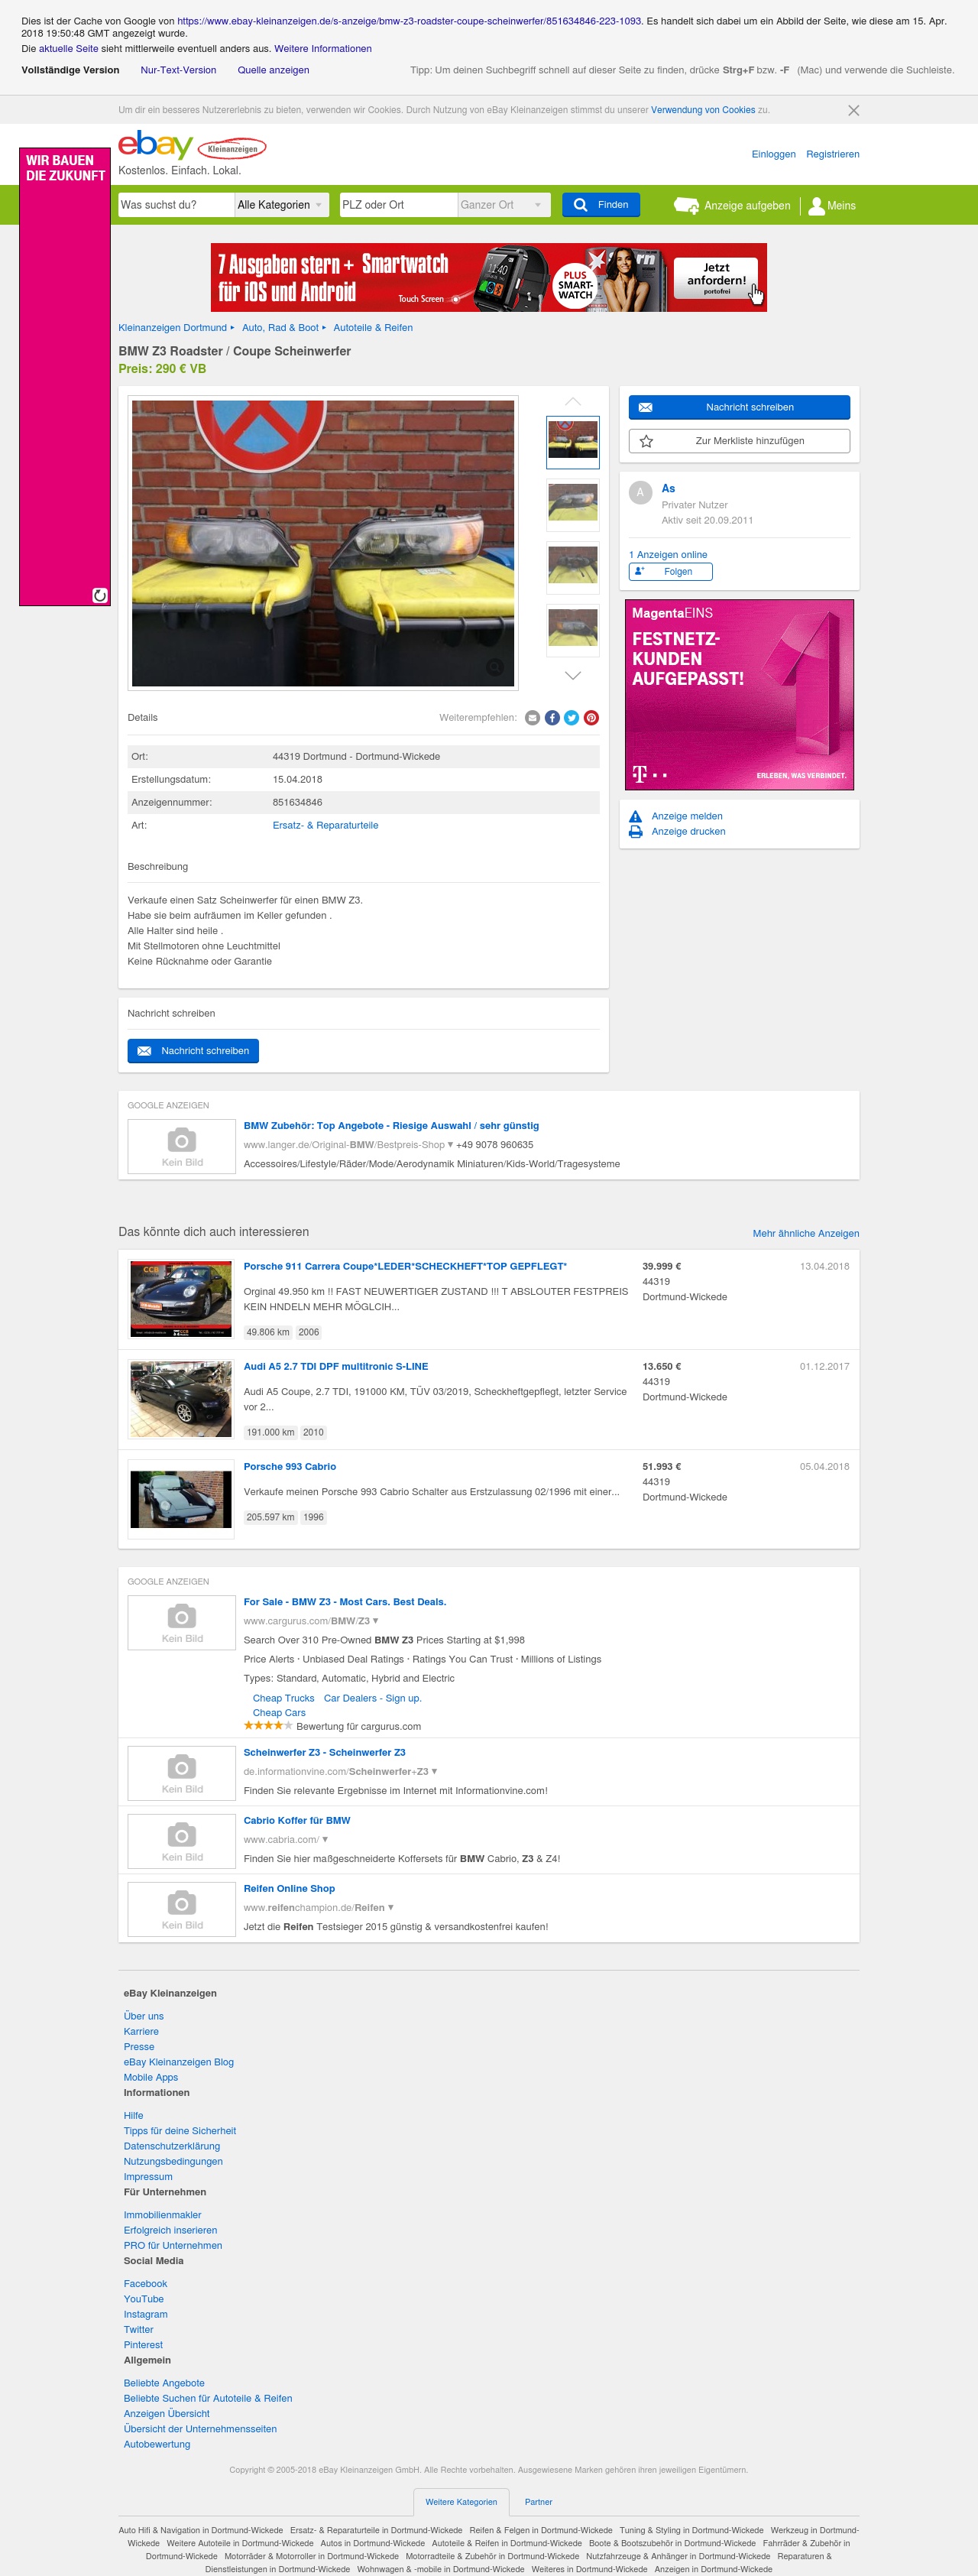Show next gallery thumbnails with down chevron
Viewport: 978px width, 2576px height.
point(573,676)
